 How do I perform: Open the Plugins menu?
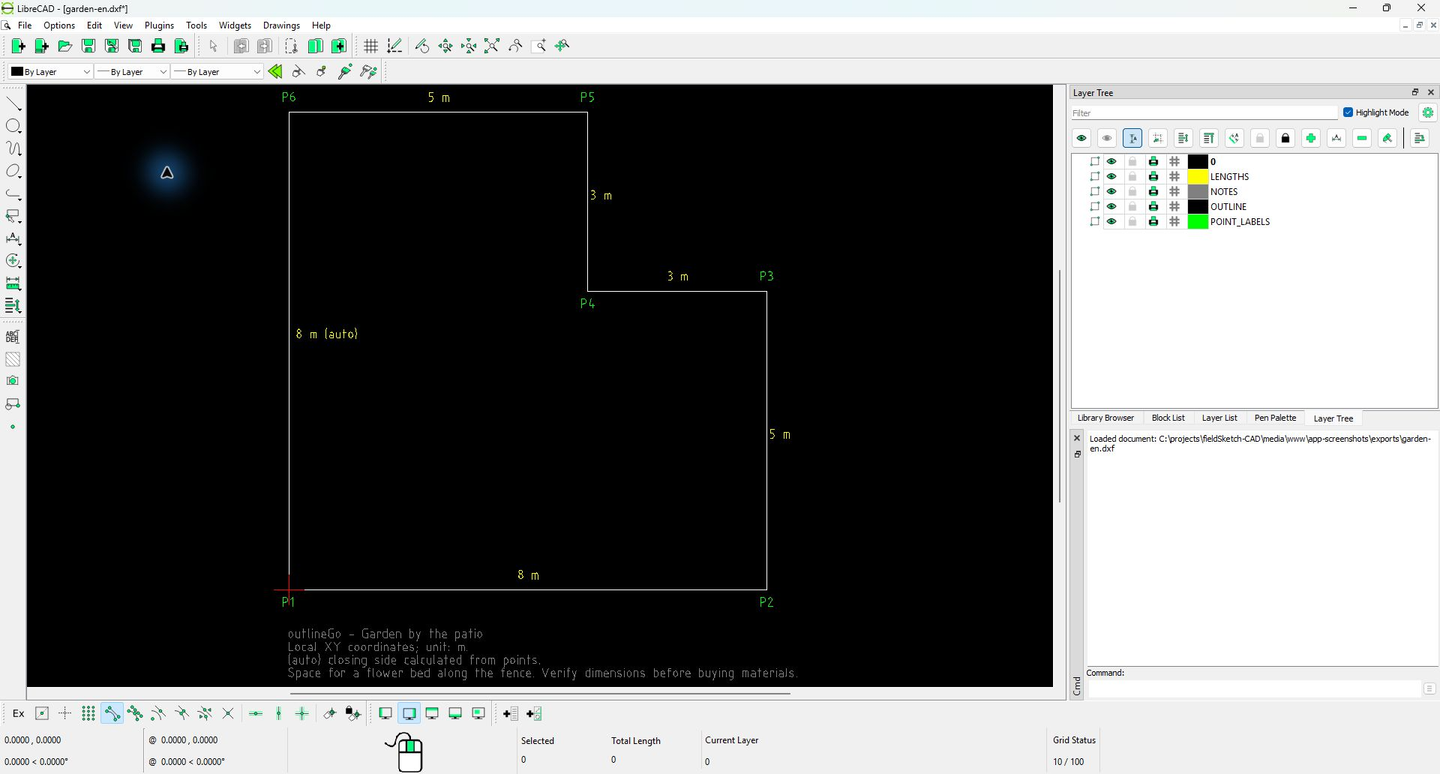(159, 25)
